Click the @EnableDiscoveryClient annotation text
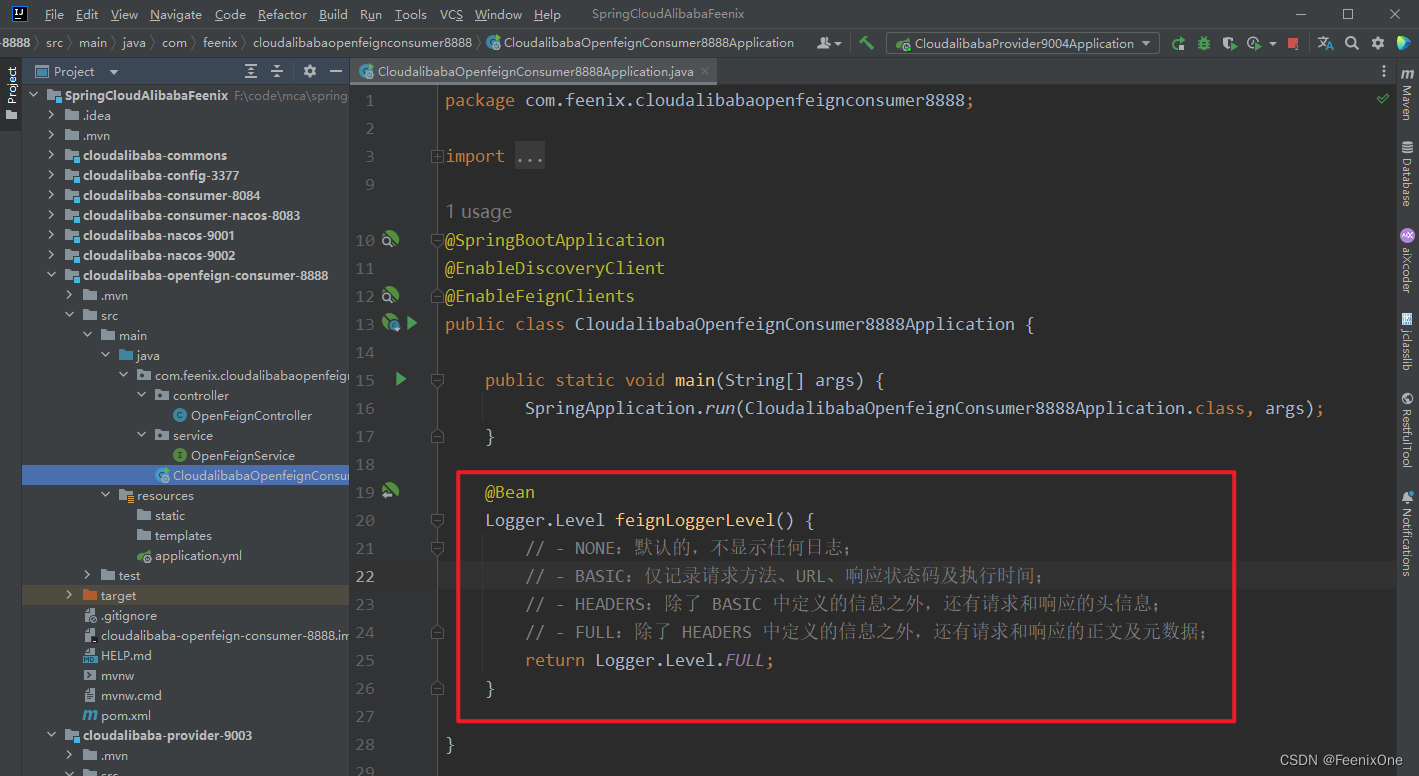 pos(555,268)
